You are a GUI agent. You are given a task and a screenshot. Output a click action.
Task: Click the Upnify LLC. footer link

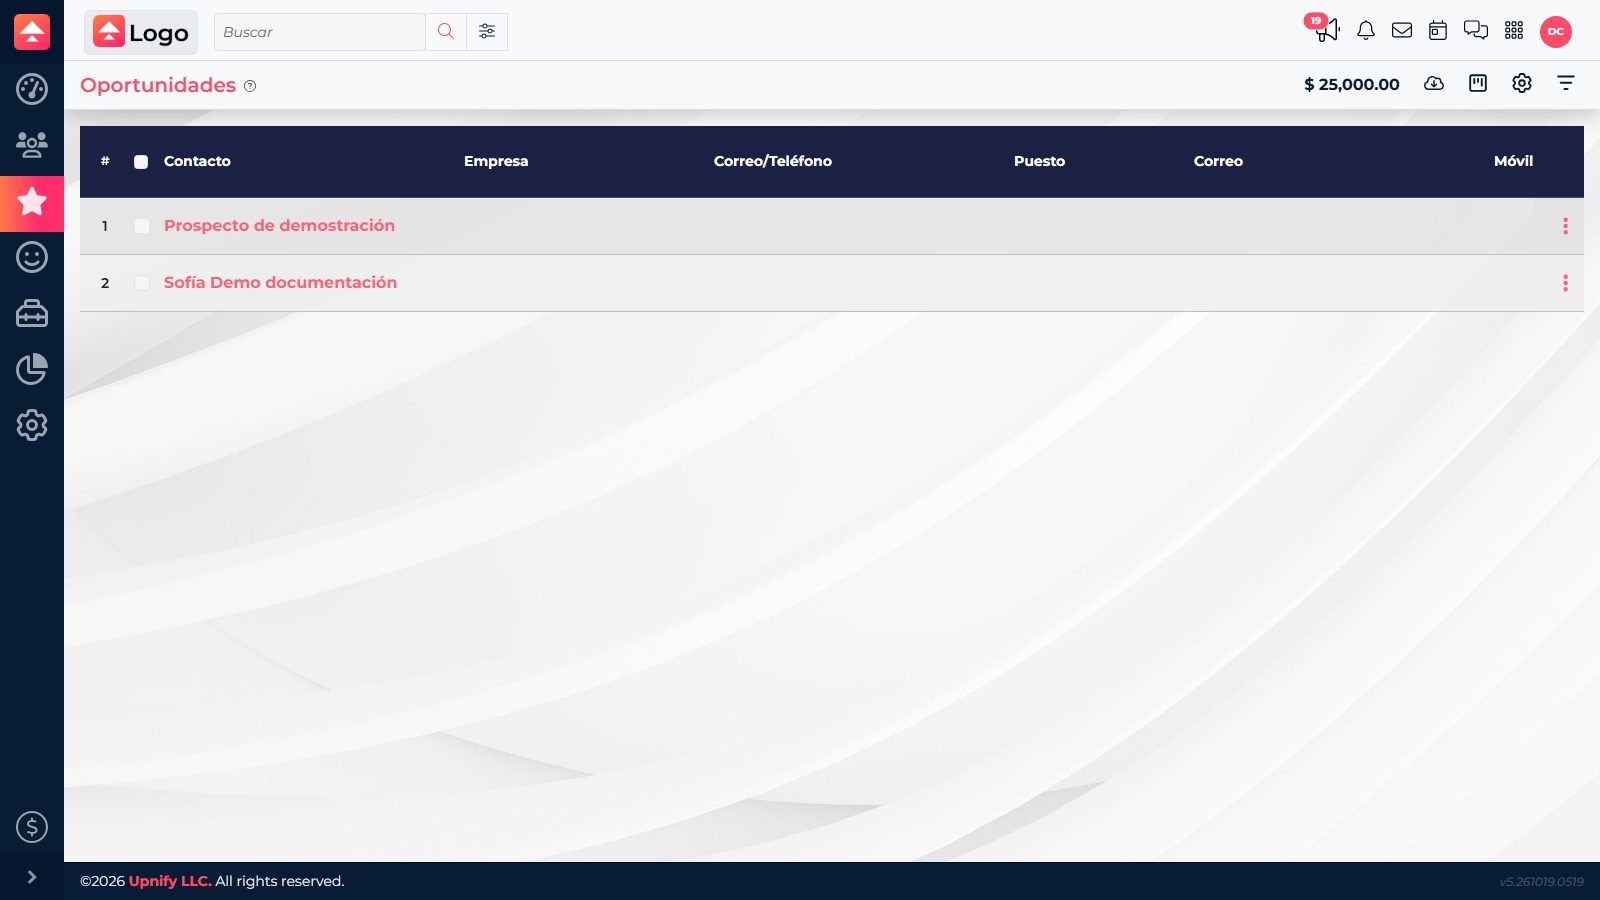pos(170,881)
